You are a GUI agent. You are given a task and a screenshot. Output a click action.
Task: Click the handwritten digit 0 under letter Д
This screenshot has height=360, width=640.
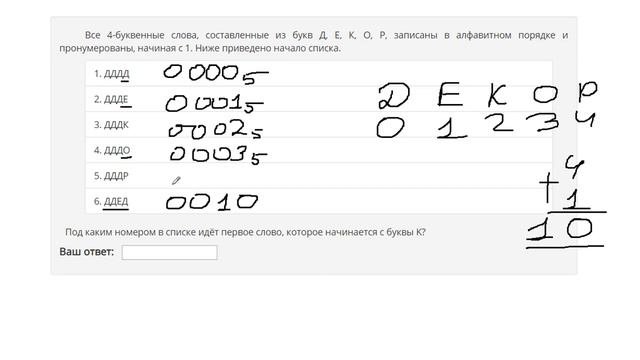[x=390, y=129]
